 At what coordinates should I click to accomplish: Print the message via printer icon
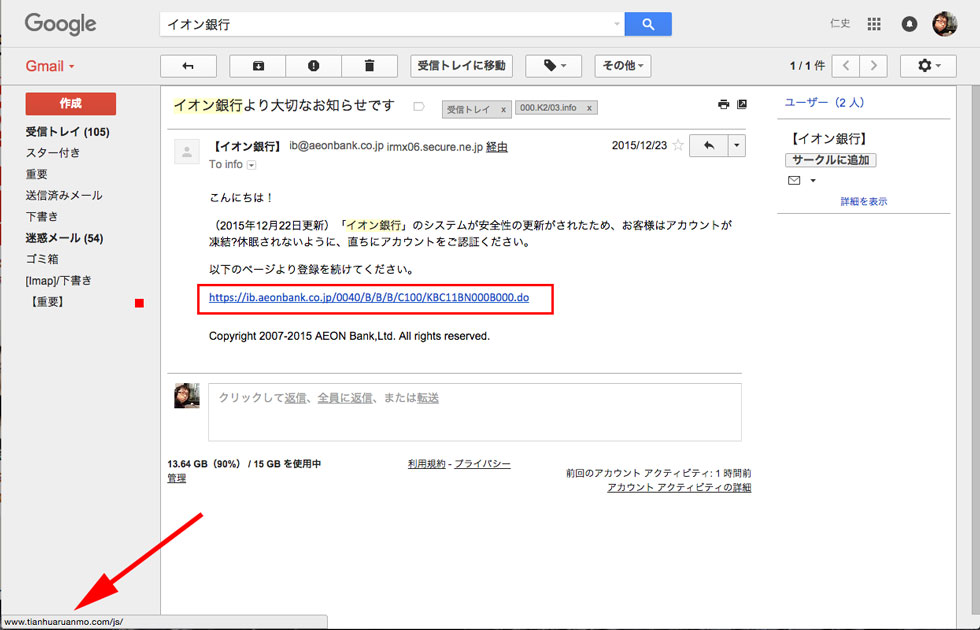723,104
